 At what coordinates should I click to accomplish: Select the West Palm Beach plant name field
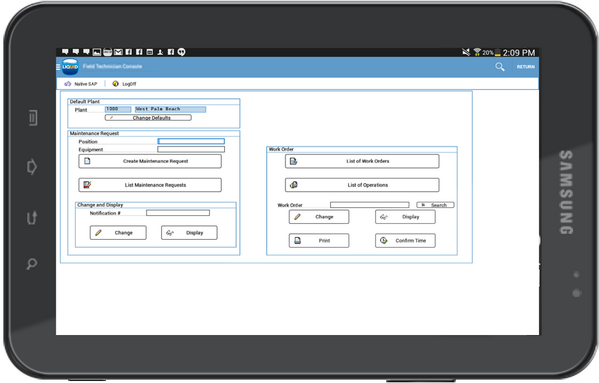pyautogui.click(x=170, y=109)
